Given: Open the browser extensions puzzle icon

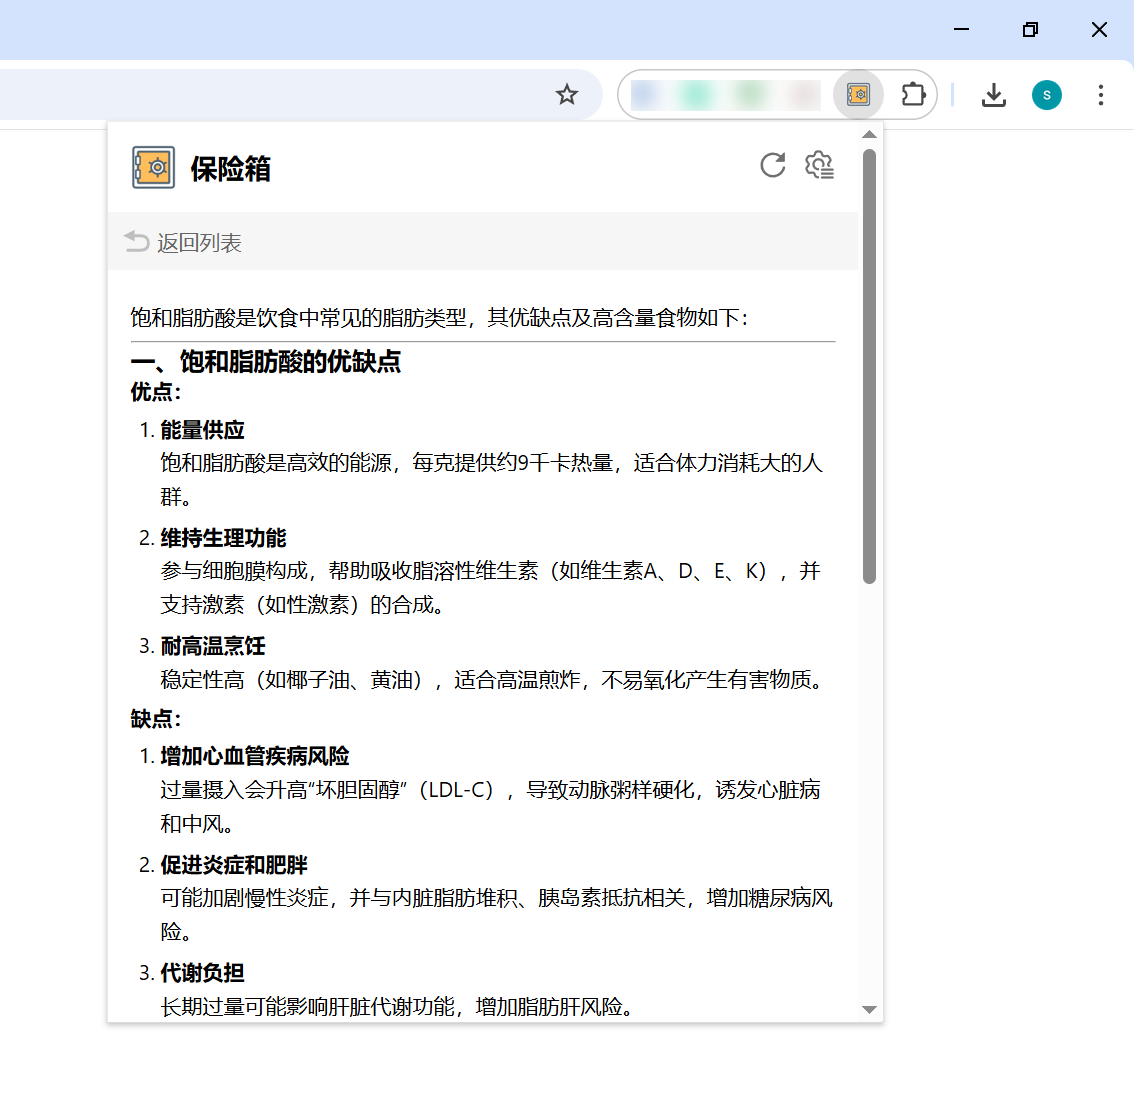Looking at the screenshot, I should (913, 95).
